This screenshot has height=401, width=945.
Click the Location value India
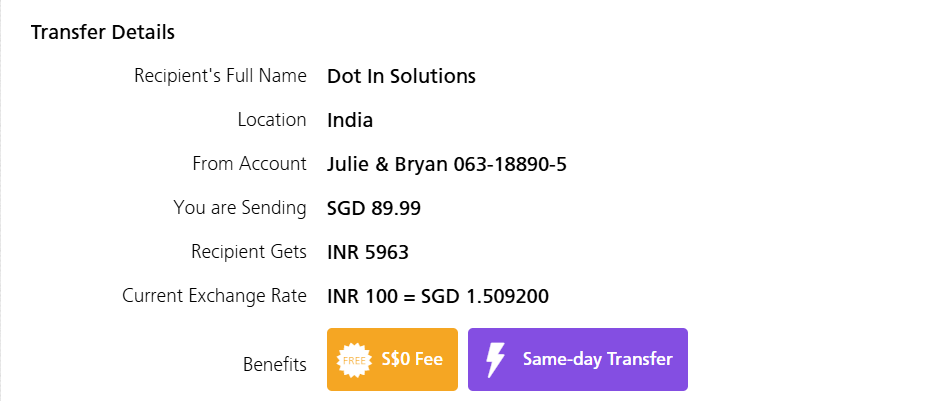pos(350,121)
